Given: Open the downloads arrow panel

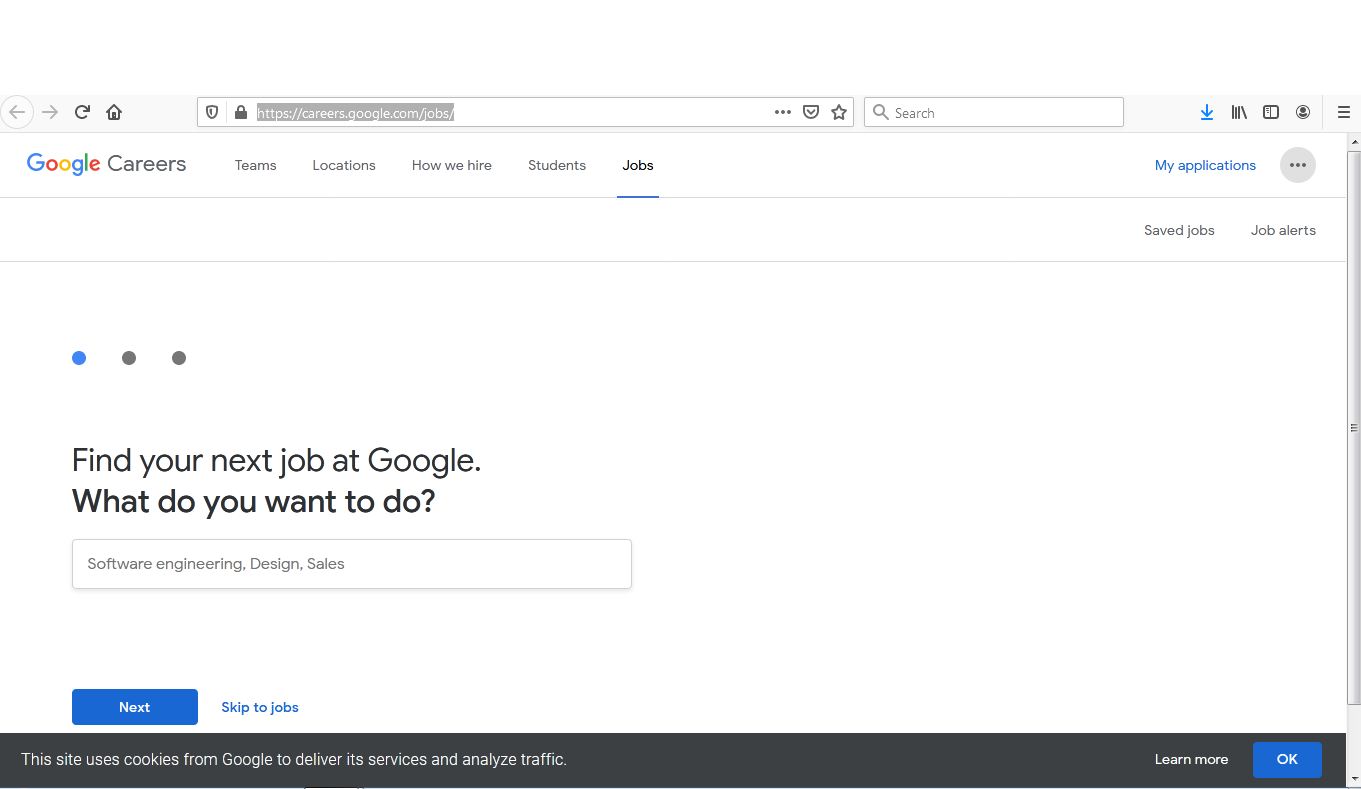Looking at the screenshot, I should 1207,113.
